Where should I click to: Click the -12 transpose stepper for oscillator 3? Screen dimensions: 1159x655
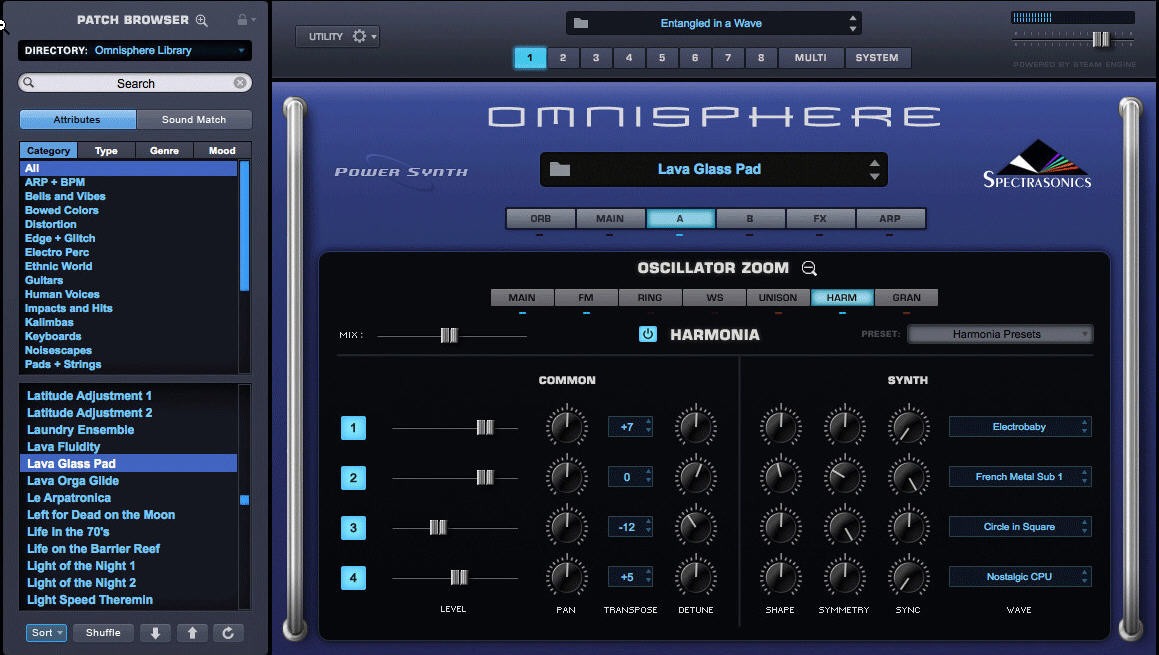pyautogui.click(x=630, y=527)
